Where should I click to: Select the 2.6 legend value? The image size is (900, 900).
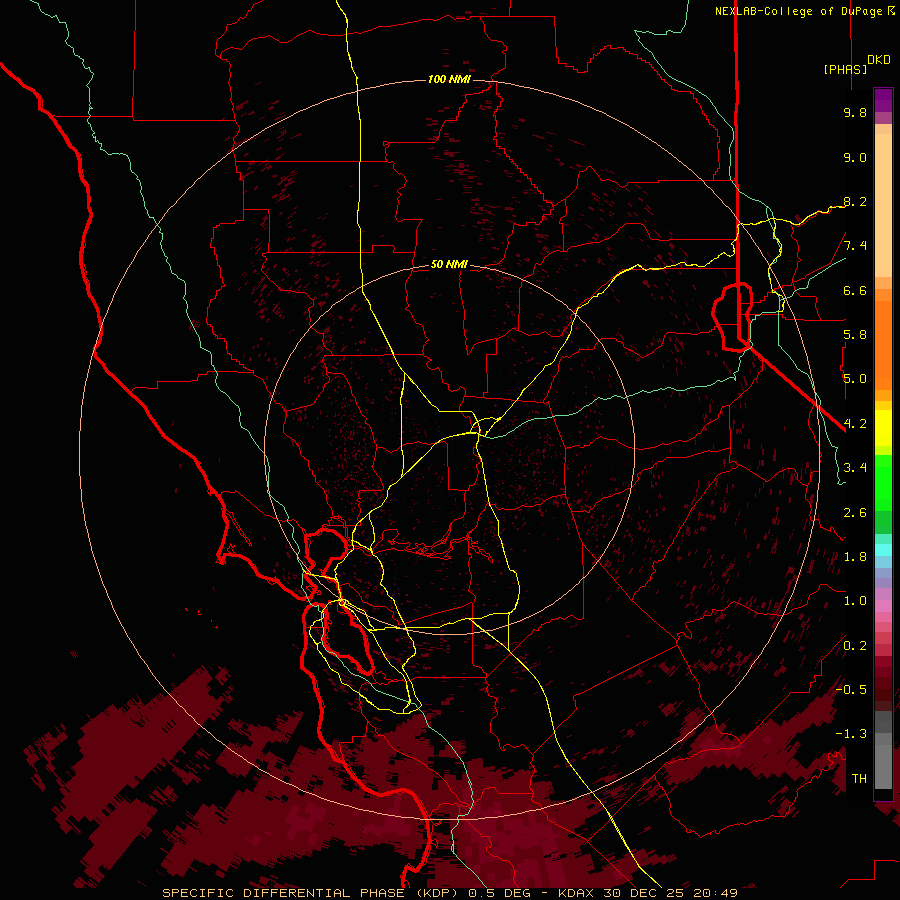855,513
